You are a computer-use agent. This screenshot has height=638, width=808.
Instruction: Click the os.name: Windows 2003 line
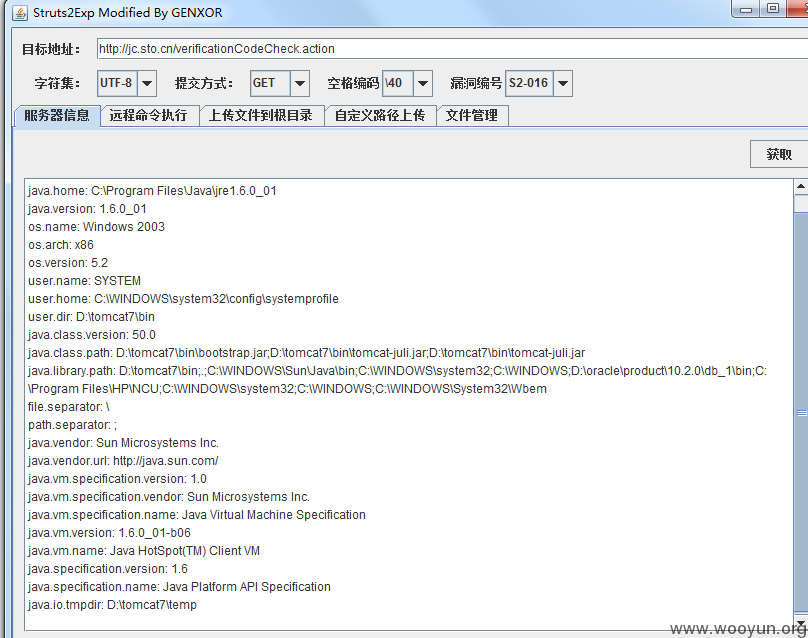coord(96,227)
